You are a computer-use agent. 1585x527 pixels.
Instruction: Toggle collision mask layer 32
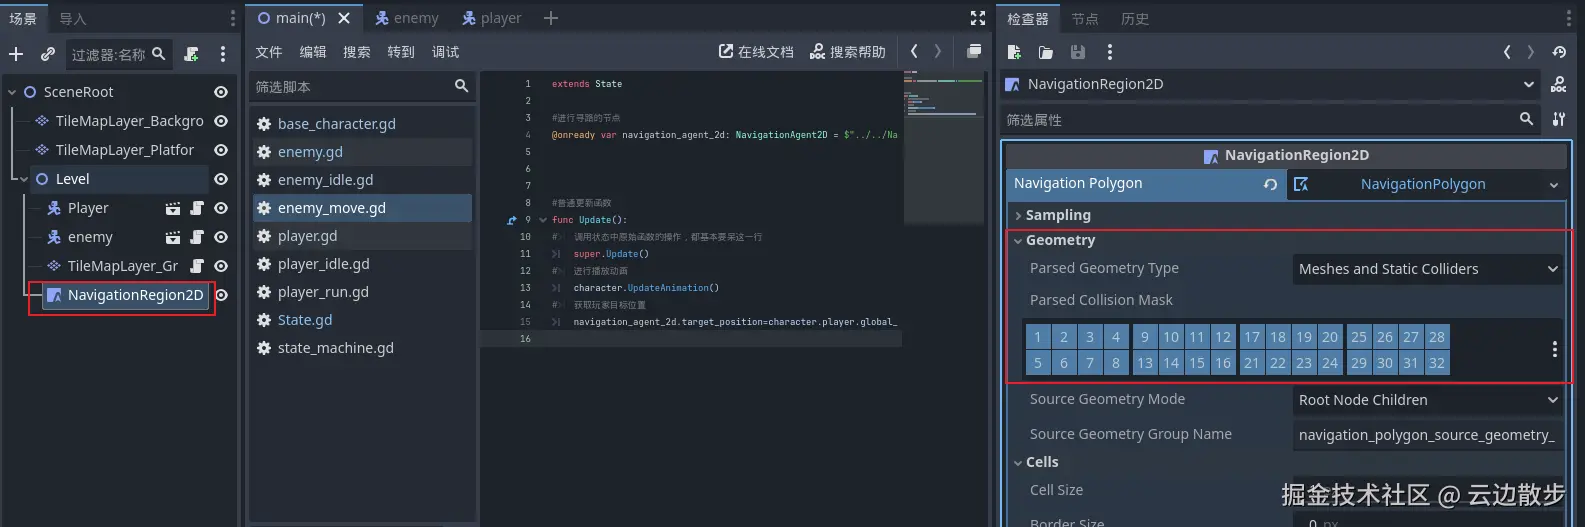tap(1437, 363)
